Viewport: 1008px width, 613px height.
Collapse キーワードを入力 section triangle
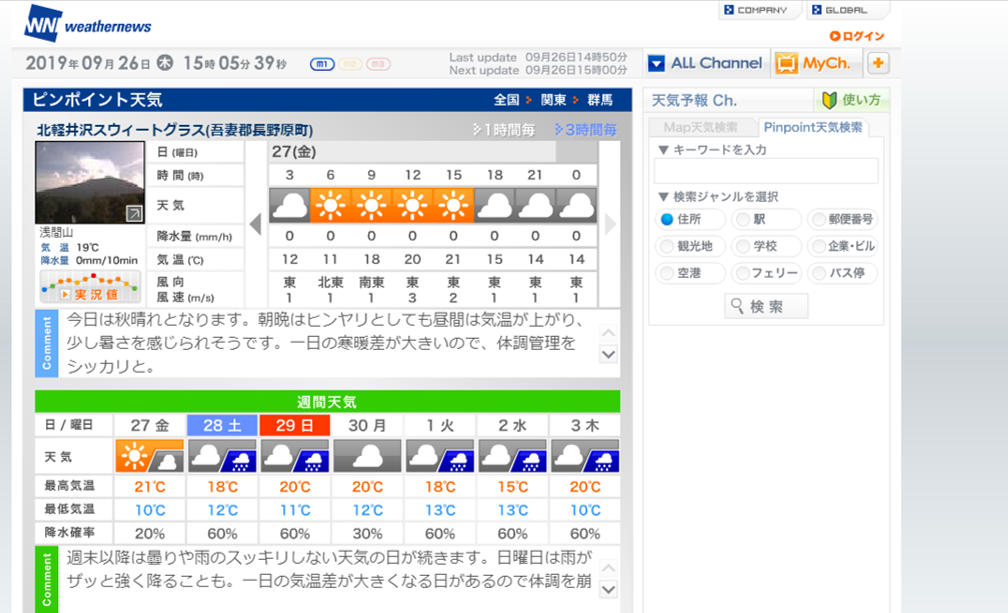tap(664, 150)
